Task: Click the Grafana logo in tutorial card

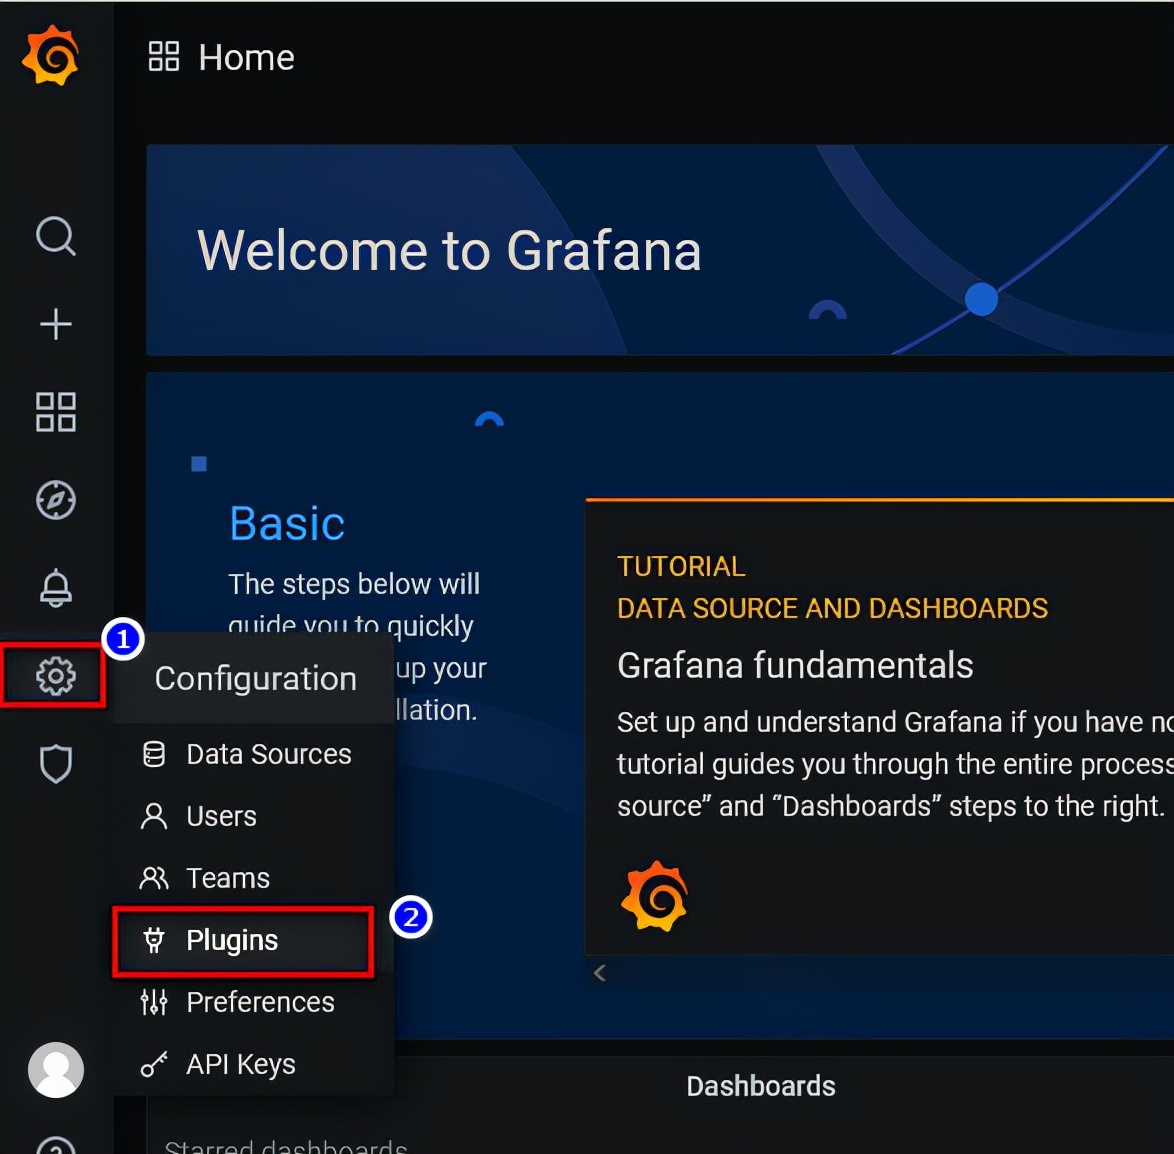Action: 654,896
